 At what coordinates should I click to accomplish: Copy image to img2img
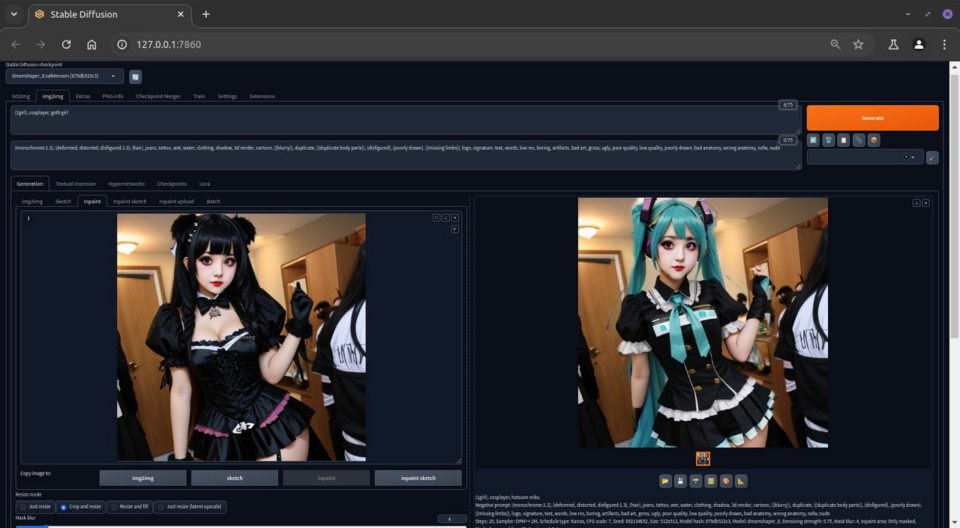coord(143,478)
